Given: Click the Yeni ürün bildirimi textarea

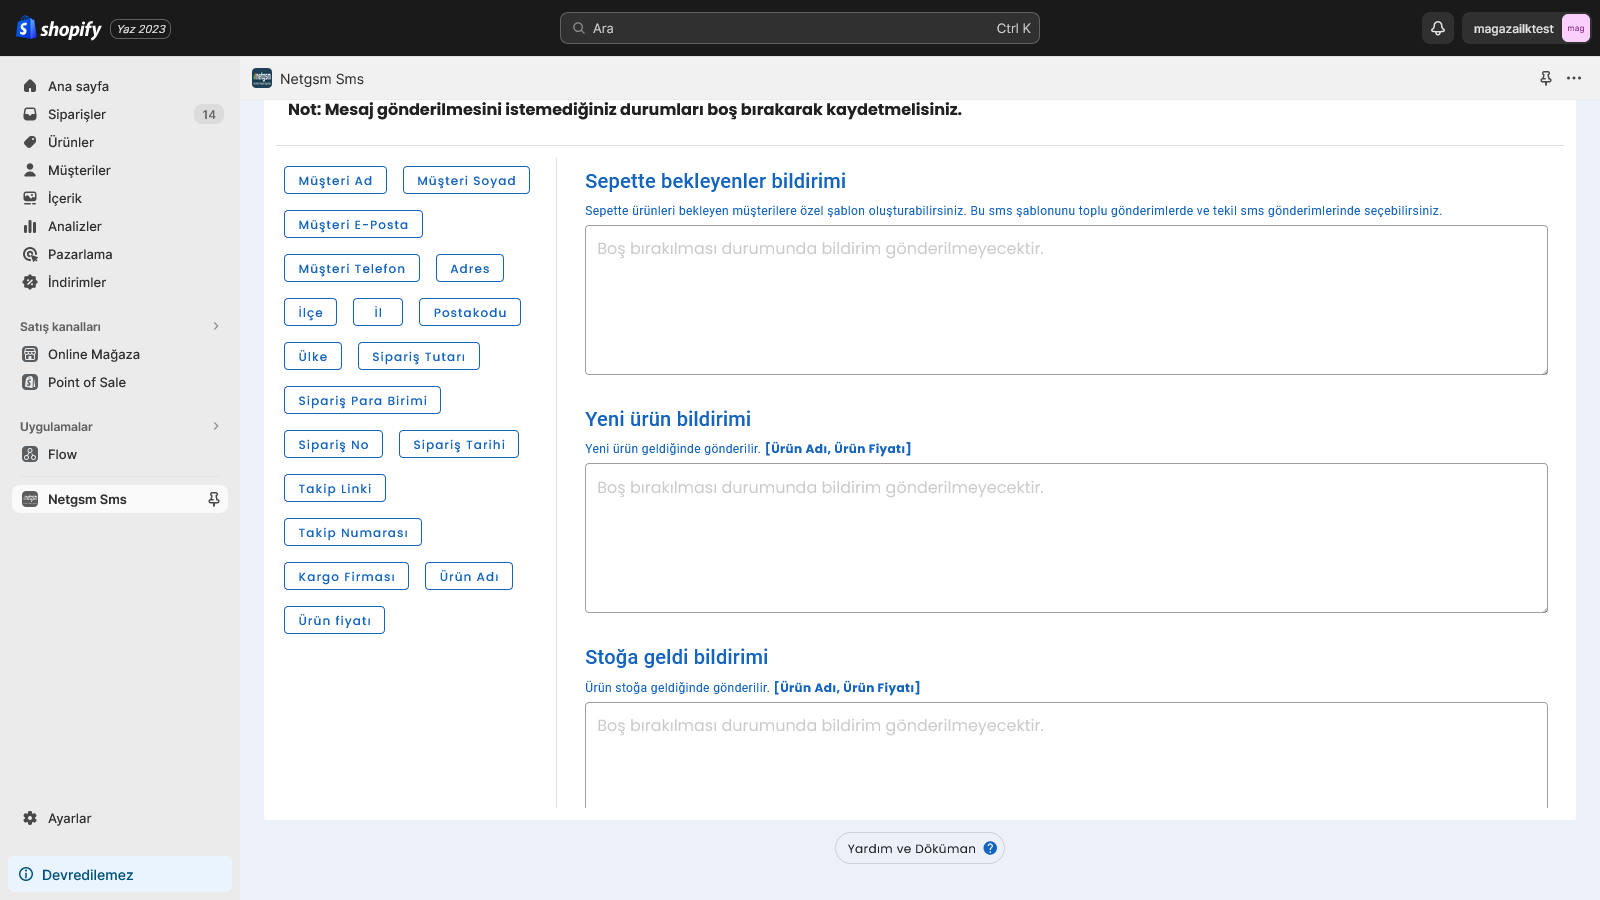Looking at the screenshot, I should [1066, 538].
